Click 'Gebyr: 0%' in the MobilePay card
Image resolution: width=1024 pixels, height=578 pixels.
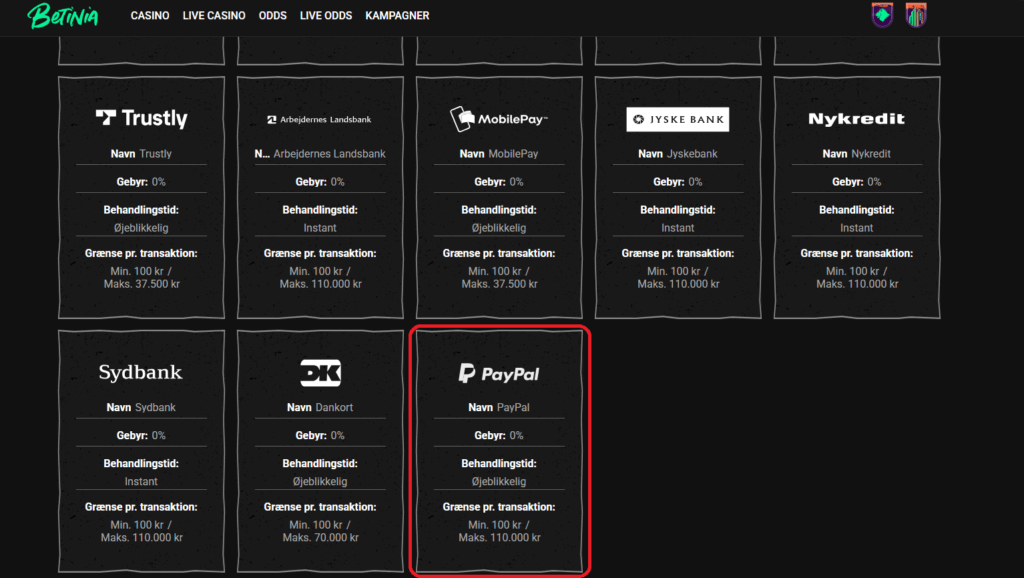click(499, 182)
